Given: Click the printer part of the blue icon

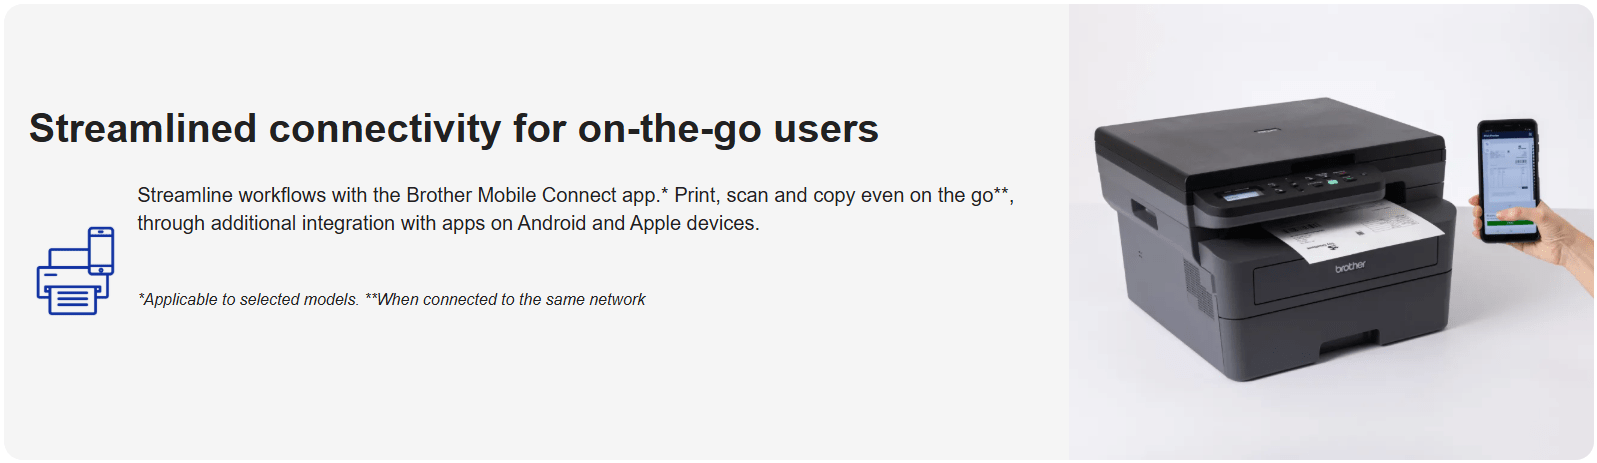Looking at the screenshot, I should point(70,283).
